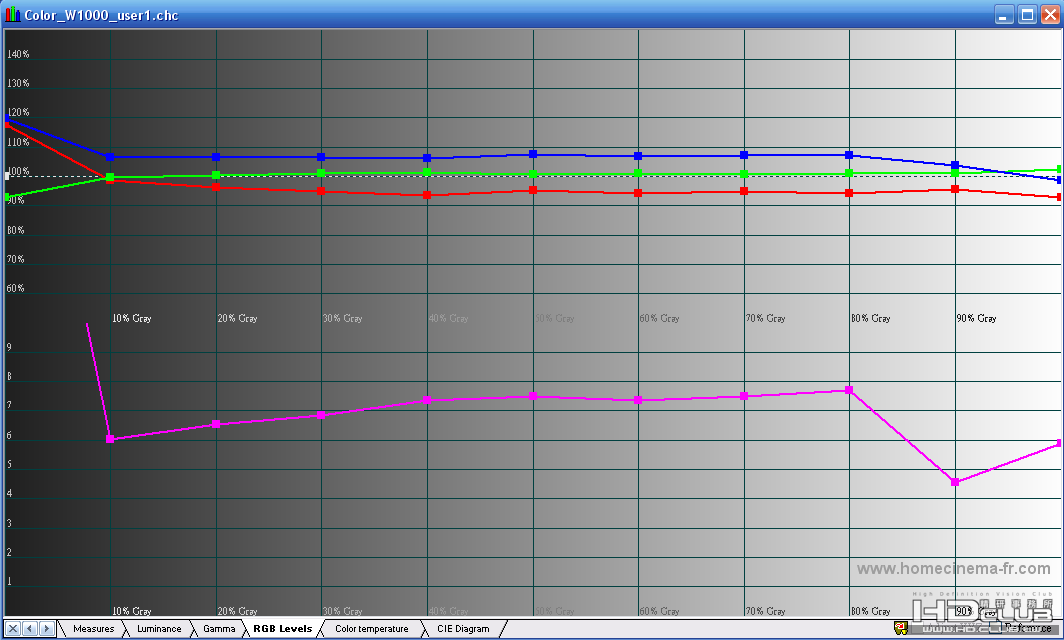
Task: Minimize the Color_W1000_user1.chc window
Action: 1004,14
